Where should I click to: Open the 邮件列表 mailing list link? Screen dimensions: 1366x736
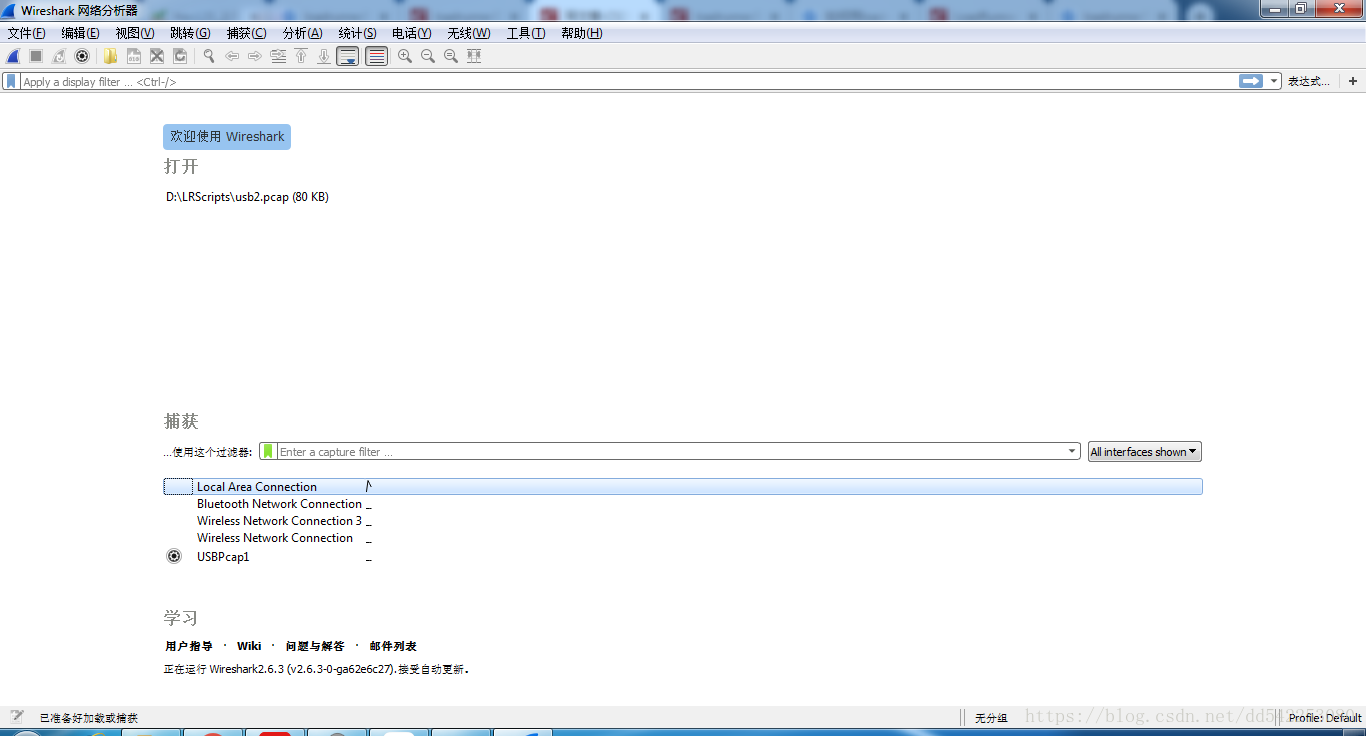click(x=393, y=646)
